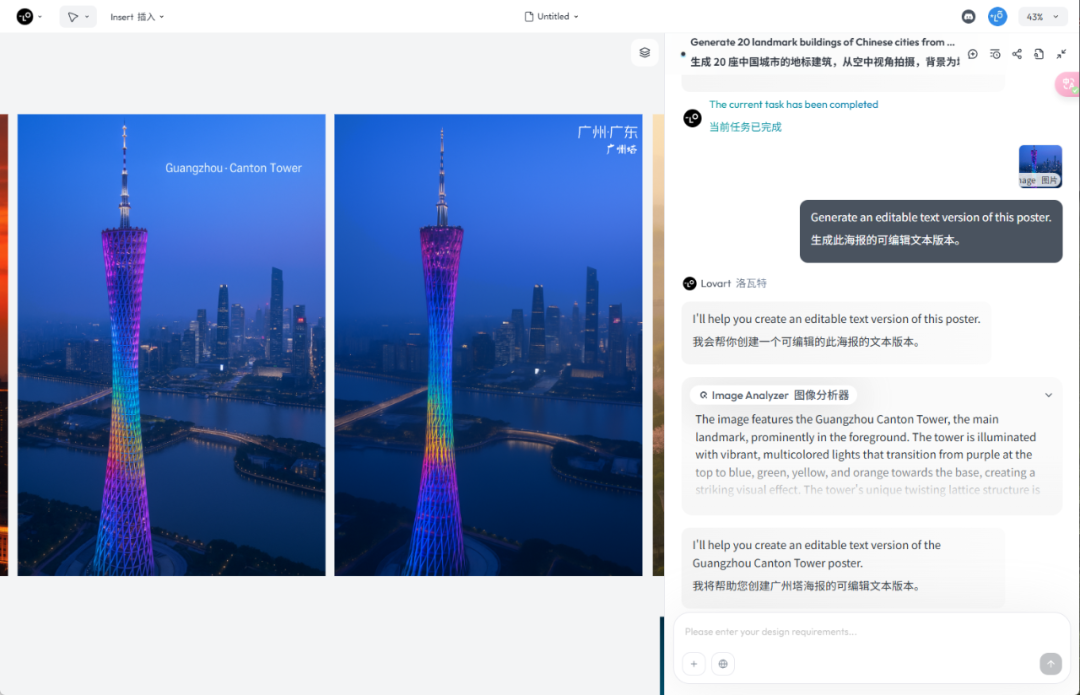Click the document copy icon in chat header
The height and width of the screenshot is (695, 1080).
point(1039,54)
